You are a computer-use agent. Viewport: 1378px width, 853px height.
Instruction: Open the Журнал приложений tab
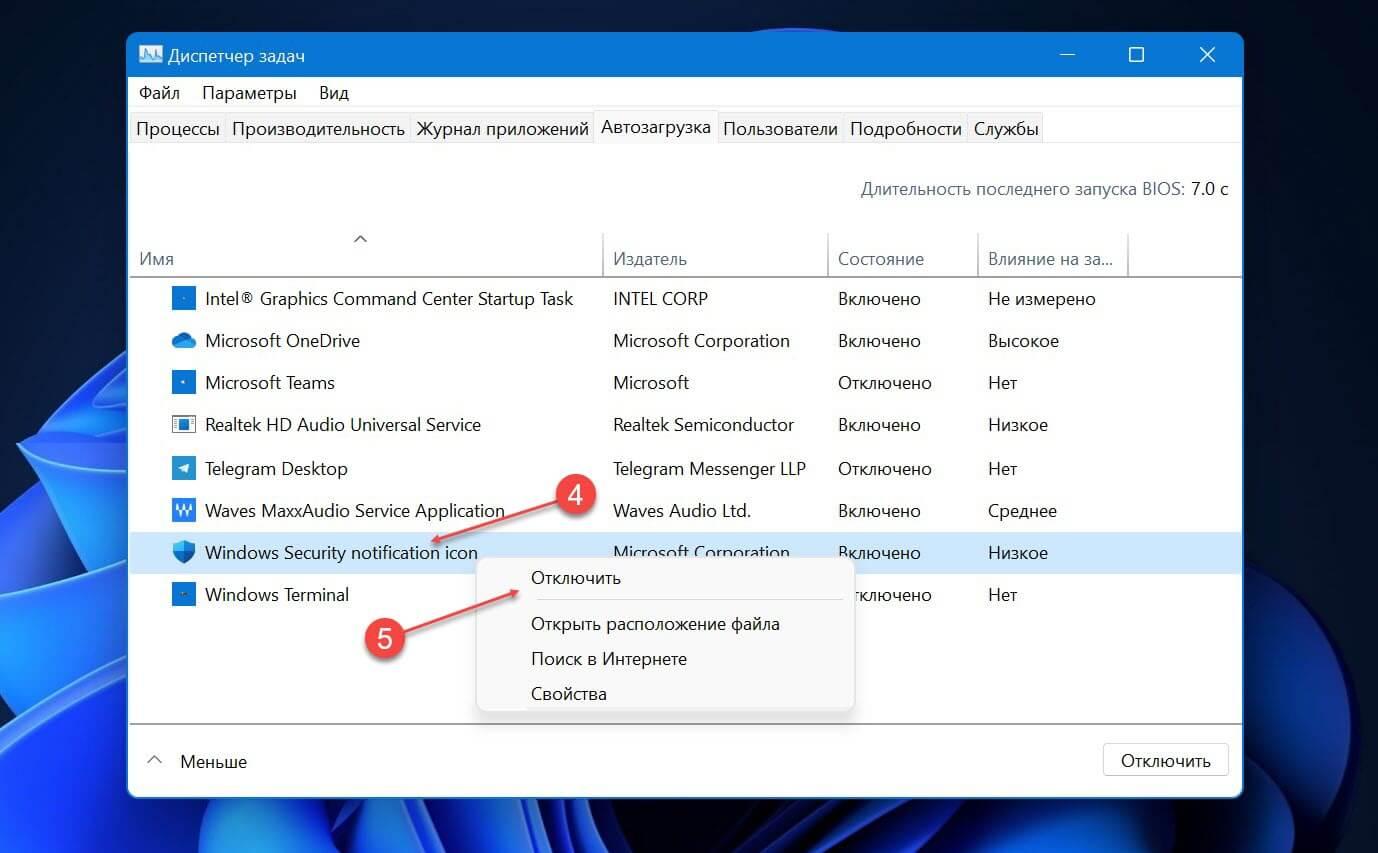502,128
